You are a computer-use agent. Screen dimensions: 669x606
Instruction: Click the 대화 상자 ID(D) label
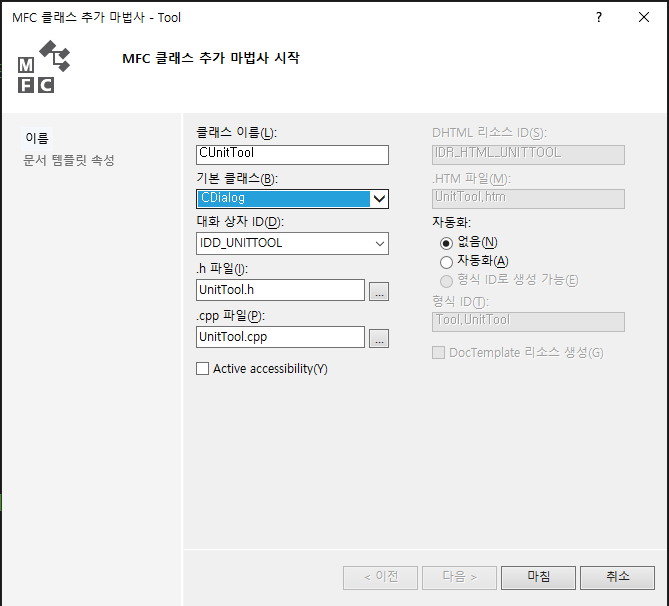click(x=240, y=221)
